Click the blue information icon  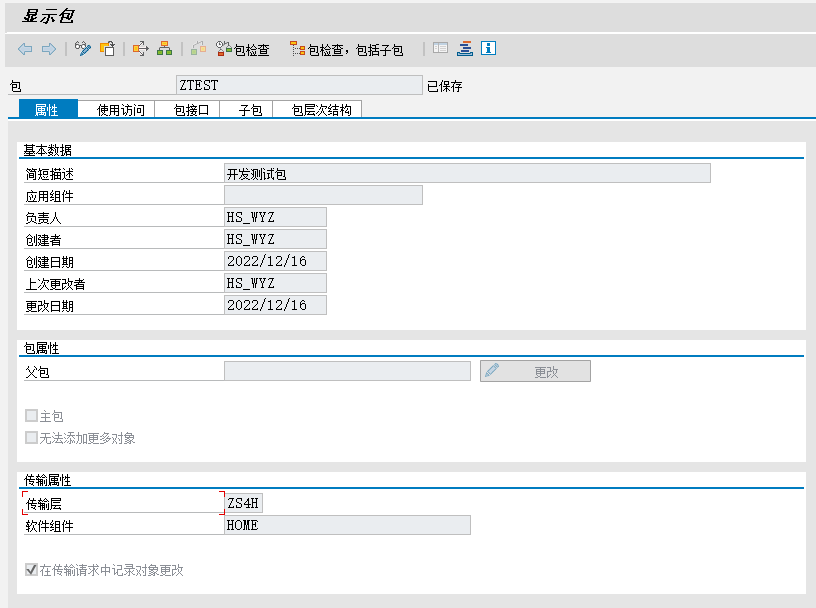(489, 49)
